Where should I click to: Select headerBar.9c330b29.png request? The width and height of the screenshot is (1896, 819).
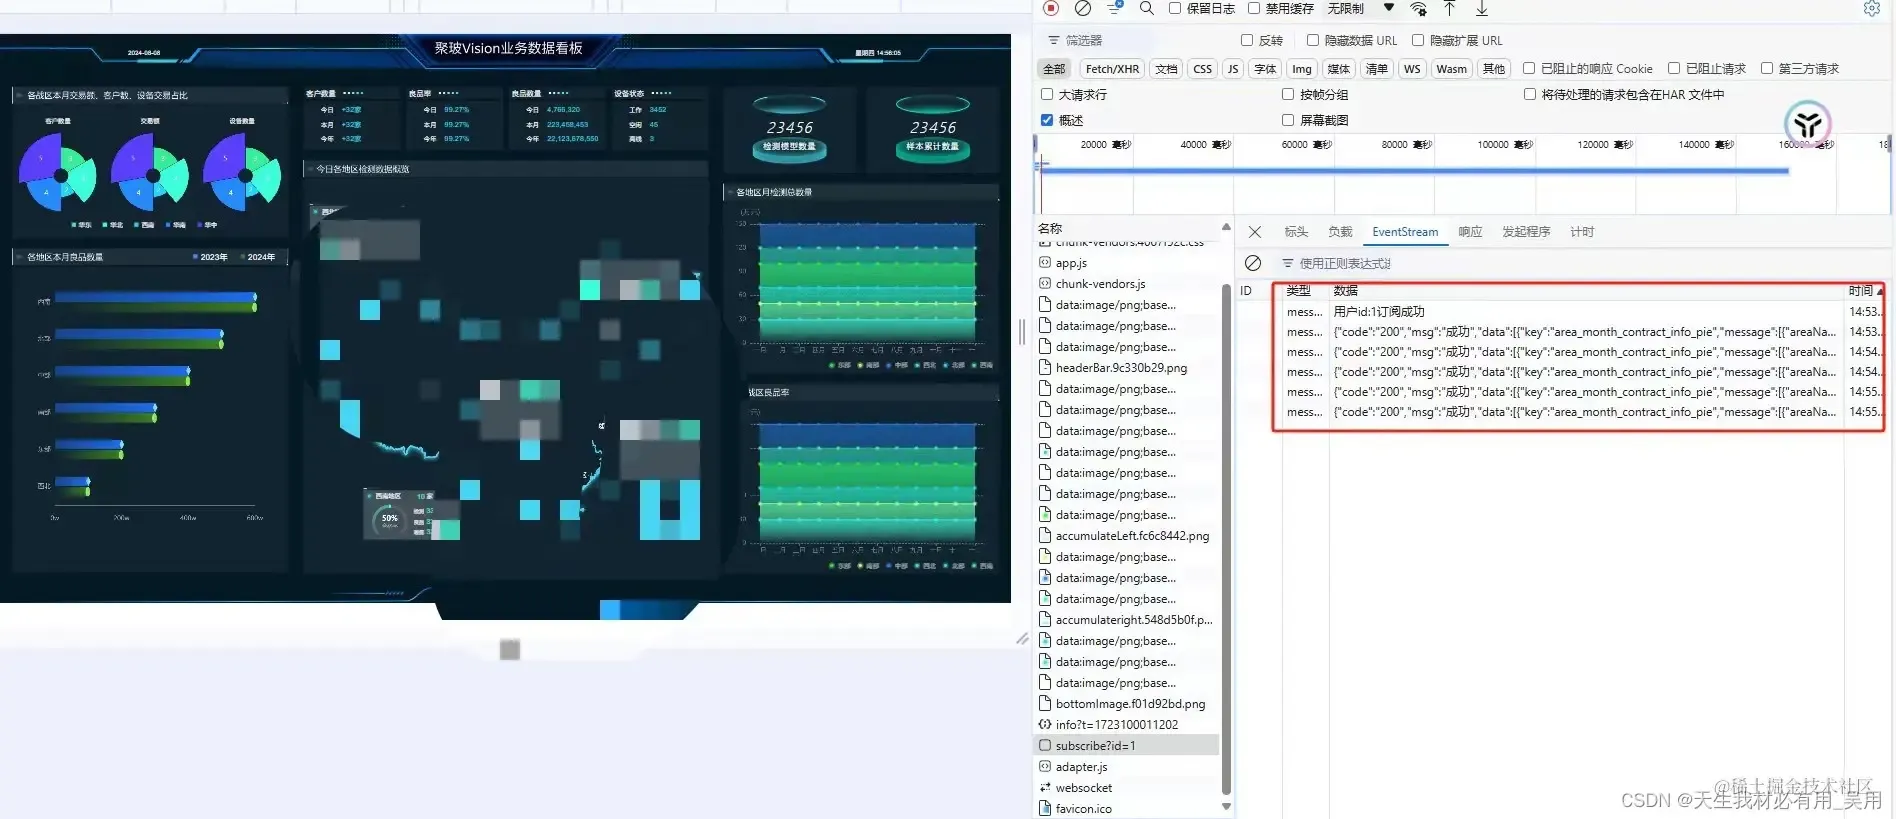pyautogui.click(x=1126, y=368)
